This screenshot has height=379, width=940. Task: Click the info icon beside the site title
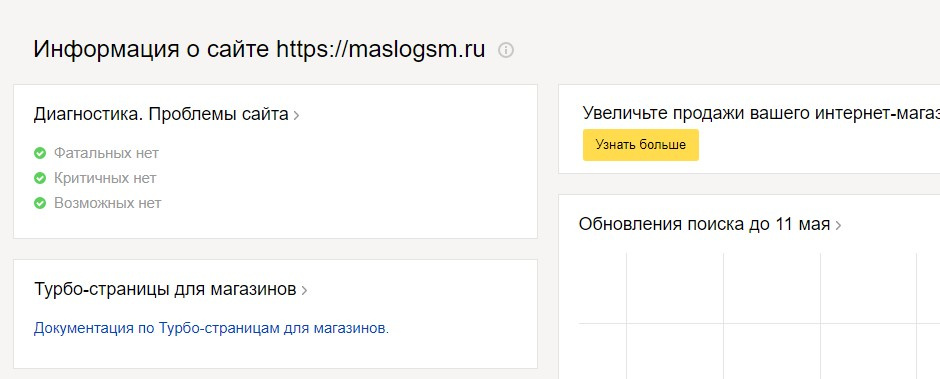point(506,50)
